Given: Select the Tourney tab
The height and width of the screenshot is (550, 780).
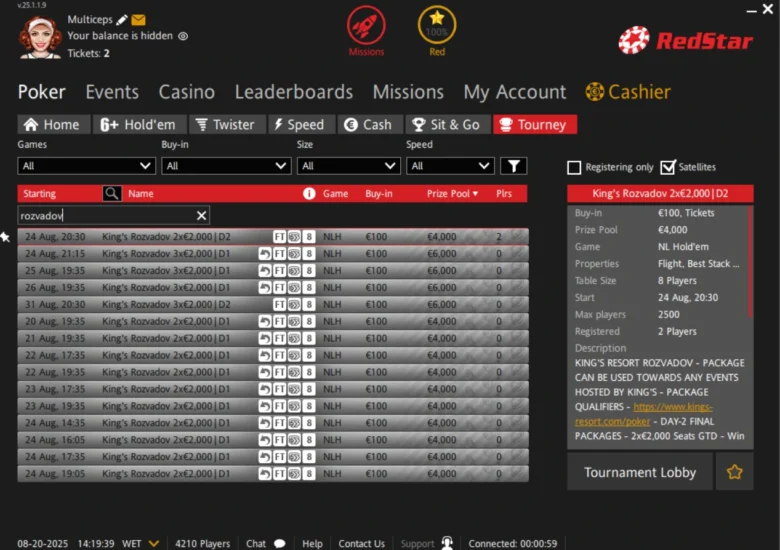Looking at the screenshot, I should point(535,124).
